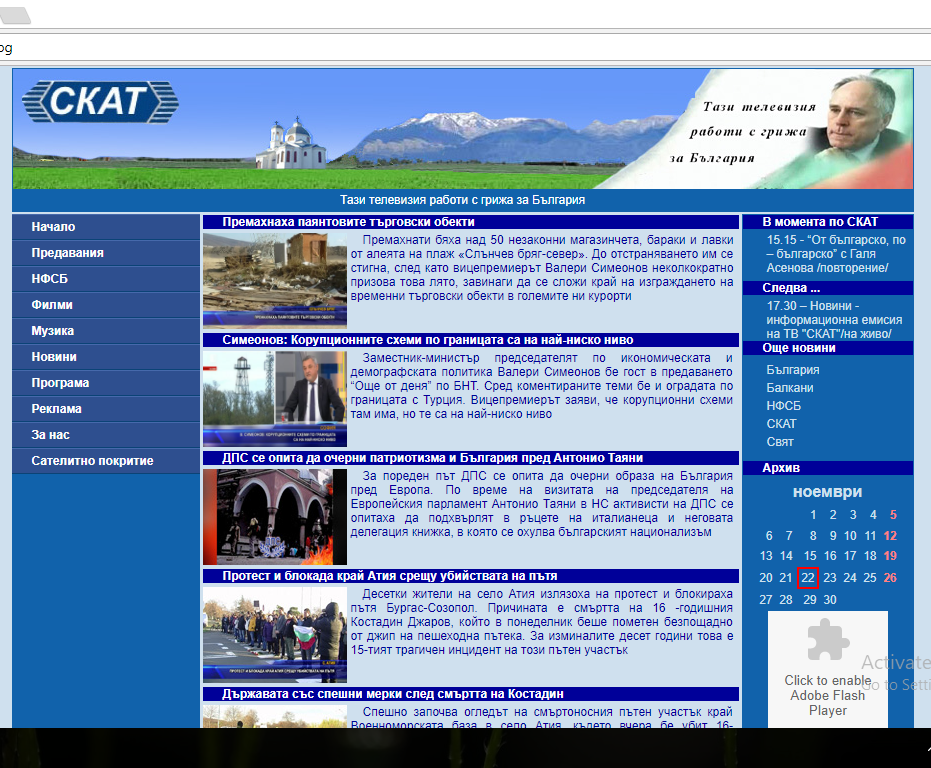Click the Още новини section header
The image size is (931, 768).
[827, 348]
